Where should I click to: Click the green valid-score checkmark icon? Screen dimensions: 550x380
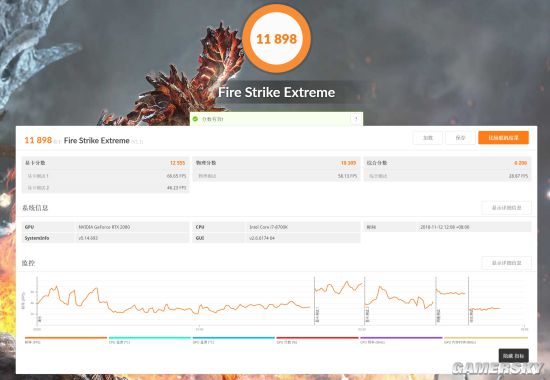coord(195,119)
